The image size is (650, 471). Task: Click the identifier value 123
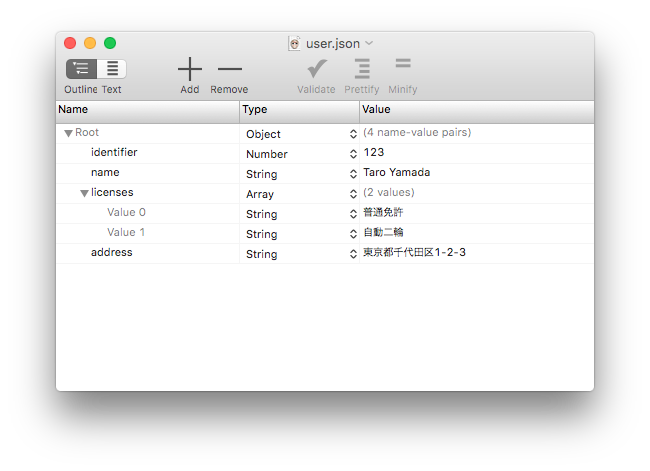coord(374,153)
